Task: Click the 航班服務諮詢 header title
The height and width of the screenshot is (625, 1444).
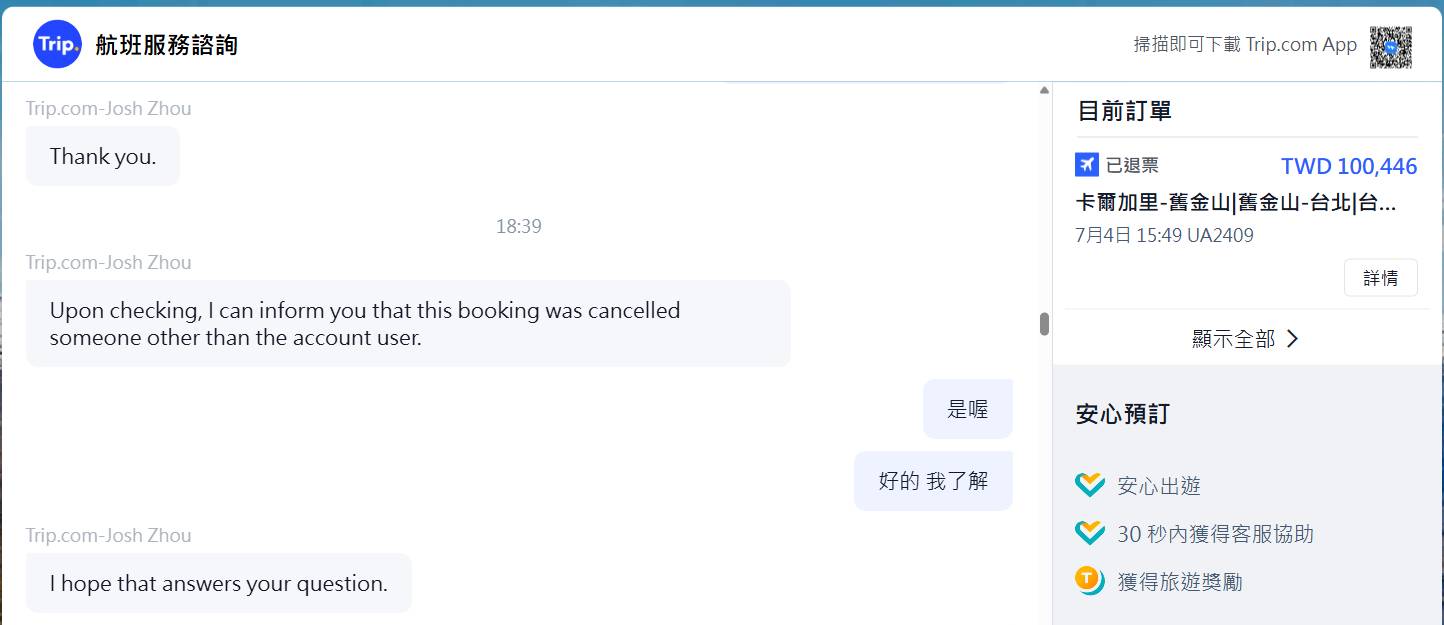Action: (x=167, y=45)
